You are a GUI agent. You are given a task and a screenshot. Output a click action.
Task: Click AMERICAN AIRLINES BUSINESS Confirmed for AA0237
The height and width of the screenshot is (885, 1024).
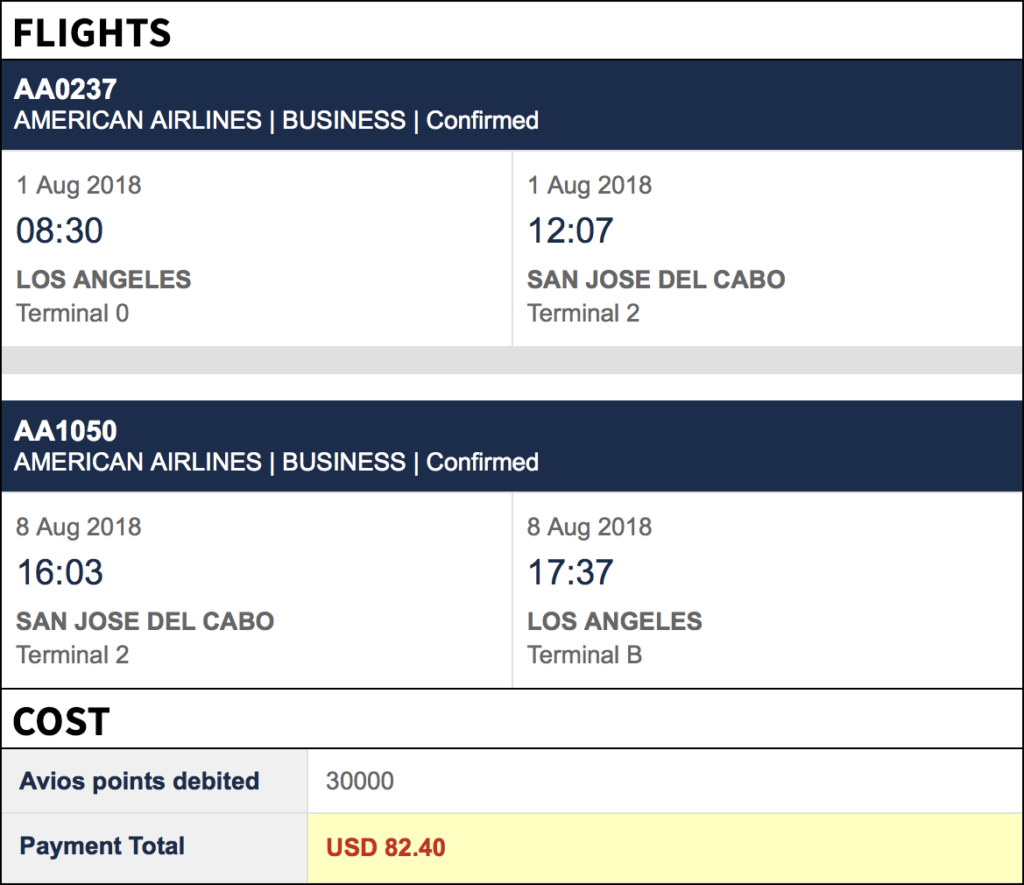click(x=276, y=120)
